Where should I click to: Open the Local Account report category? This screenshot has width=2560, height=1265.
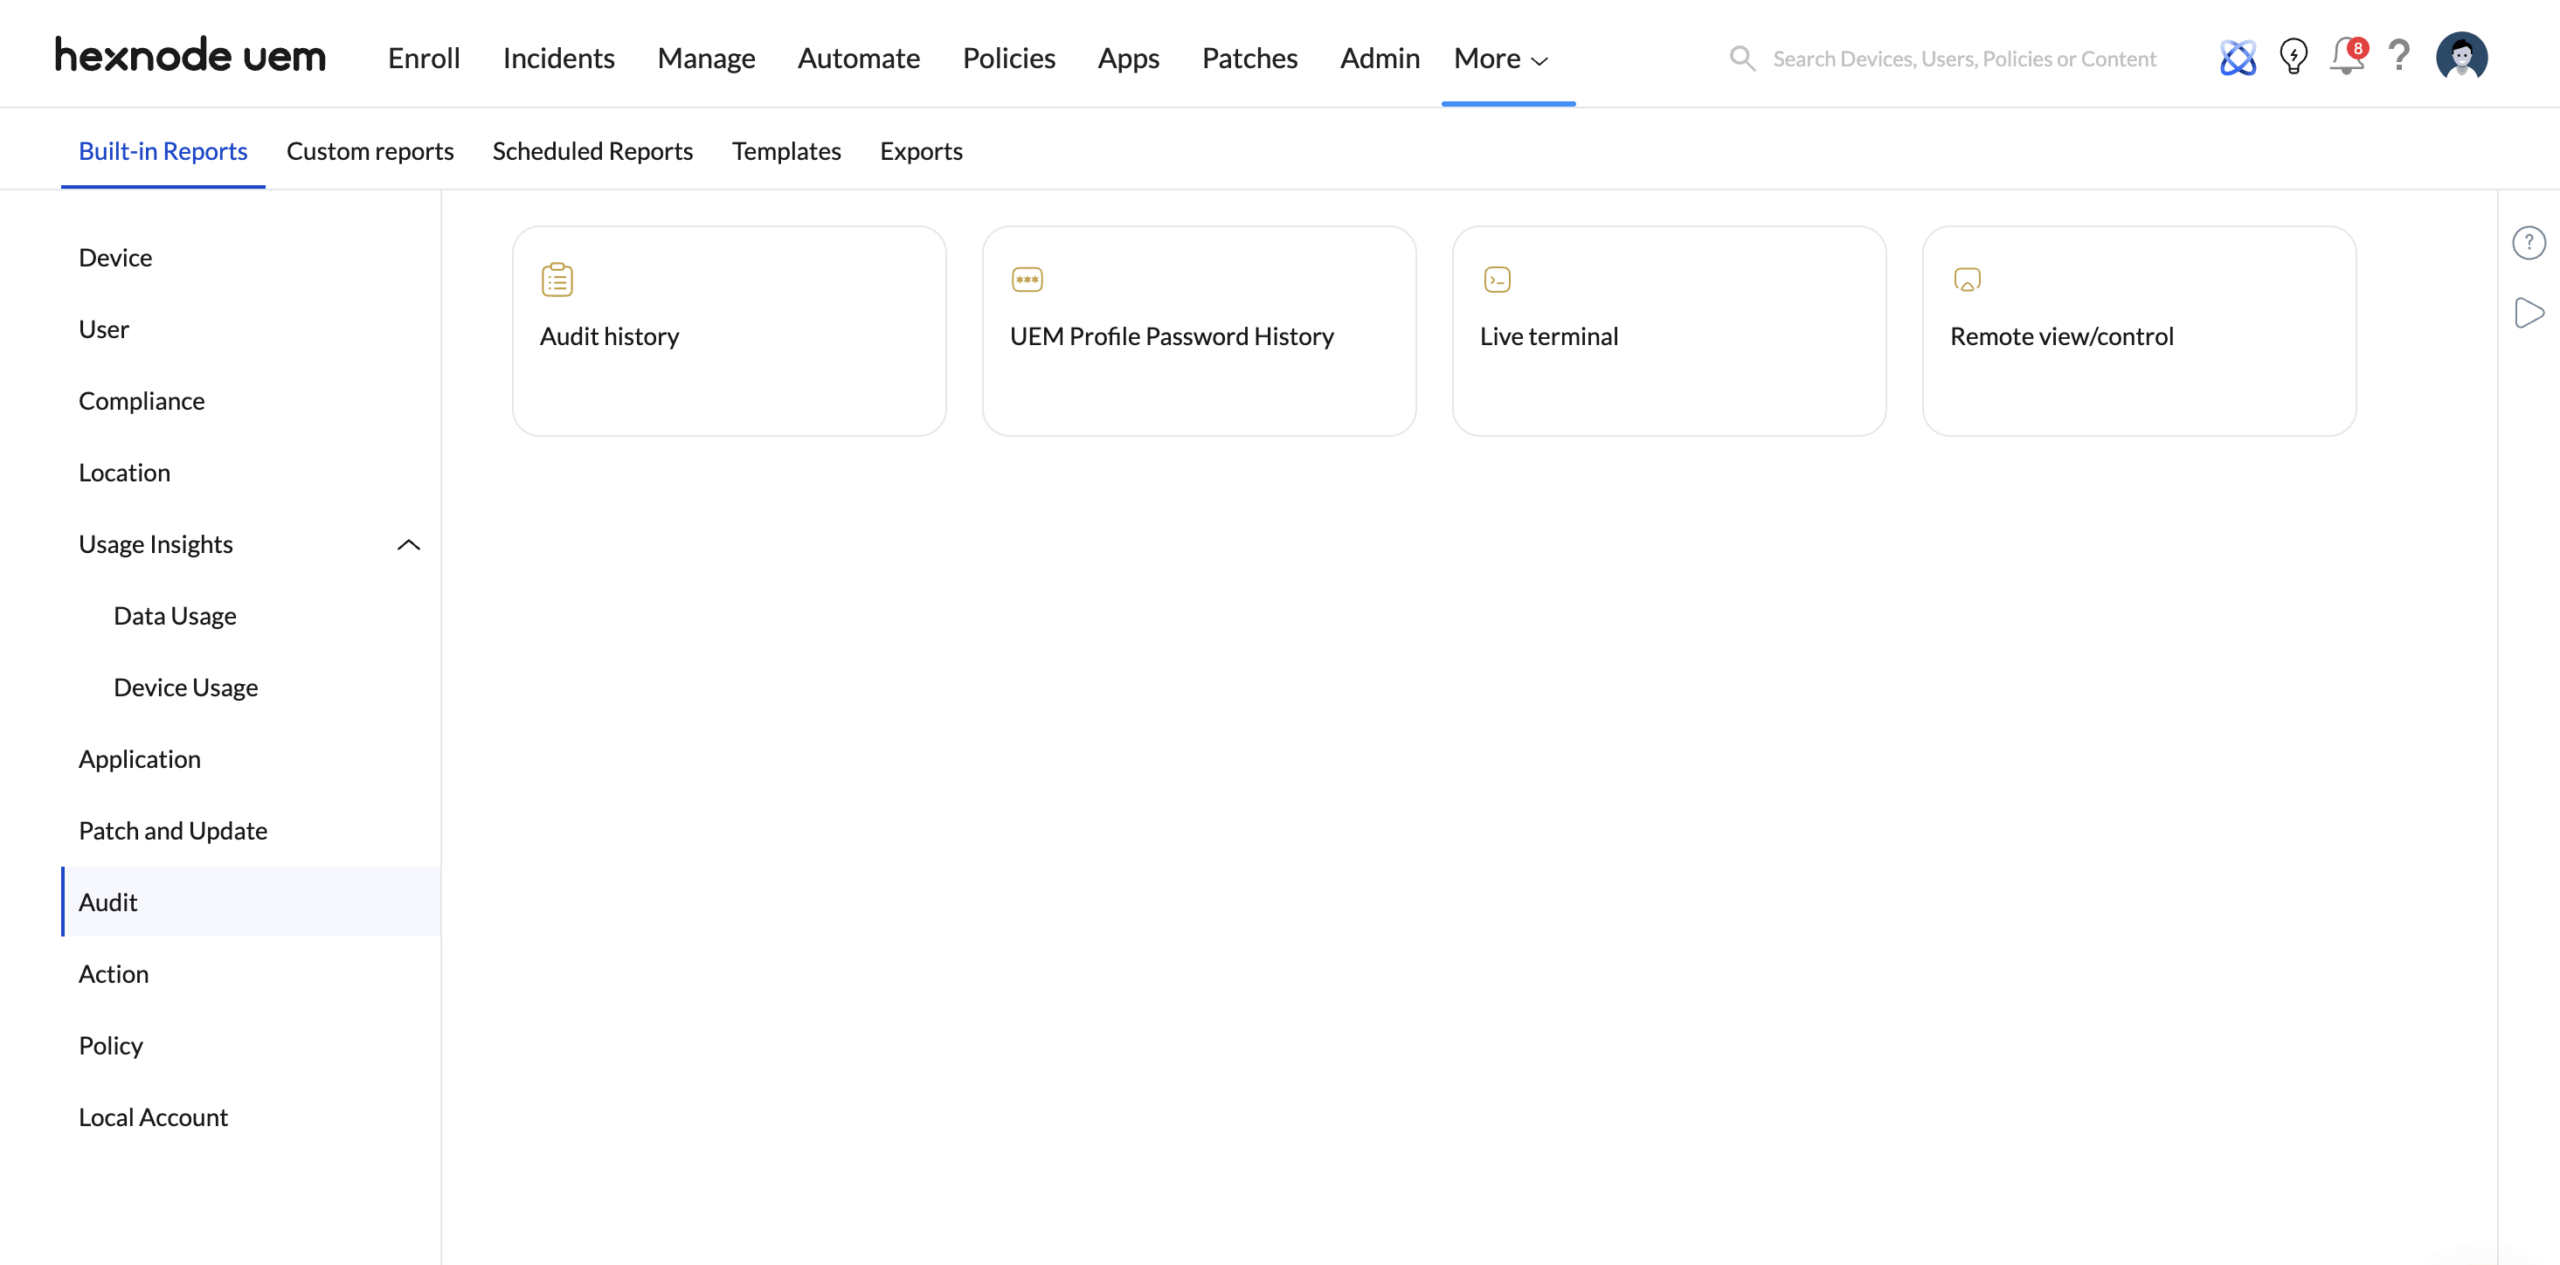click(153, 1117)
